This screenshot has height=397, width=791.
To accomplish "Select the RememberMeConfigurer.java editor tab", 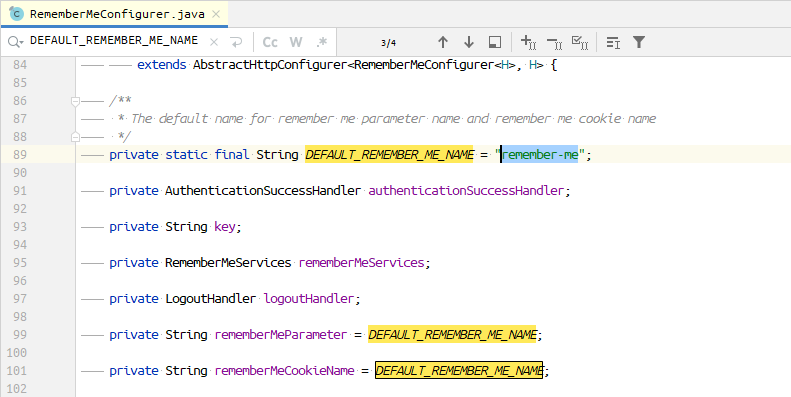I will 115,14.
